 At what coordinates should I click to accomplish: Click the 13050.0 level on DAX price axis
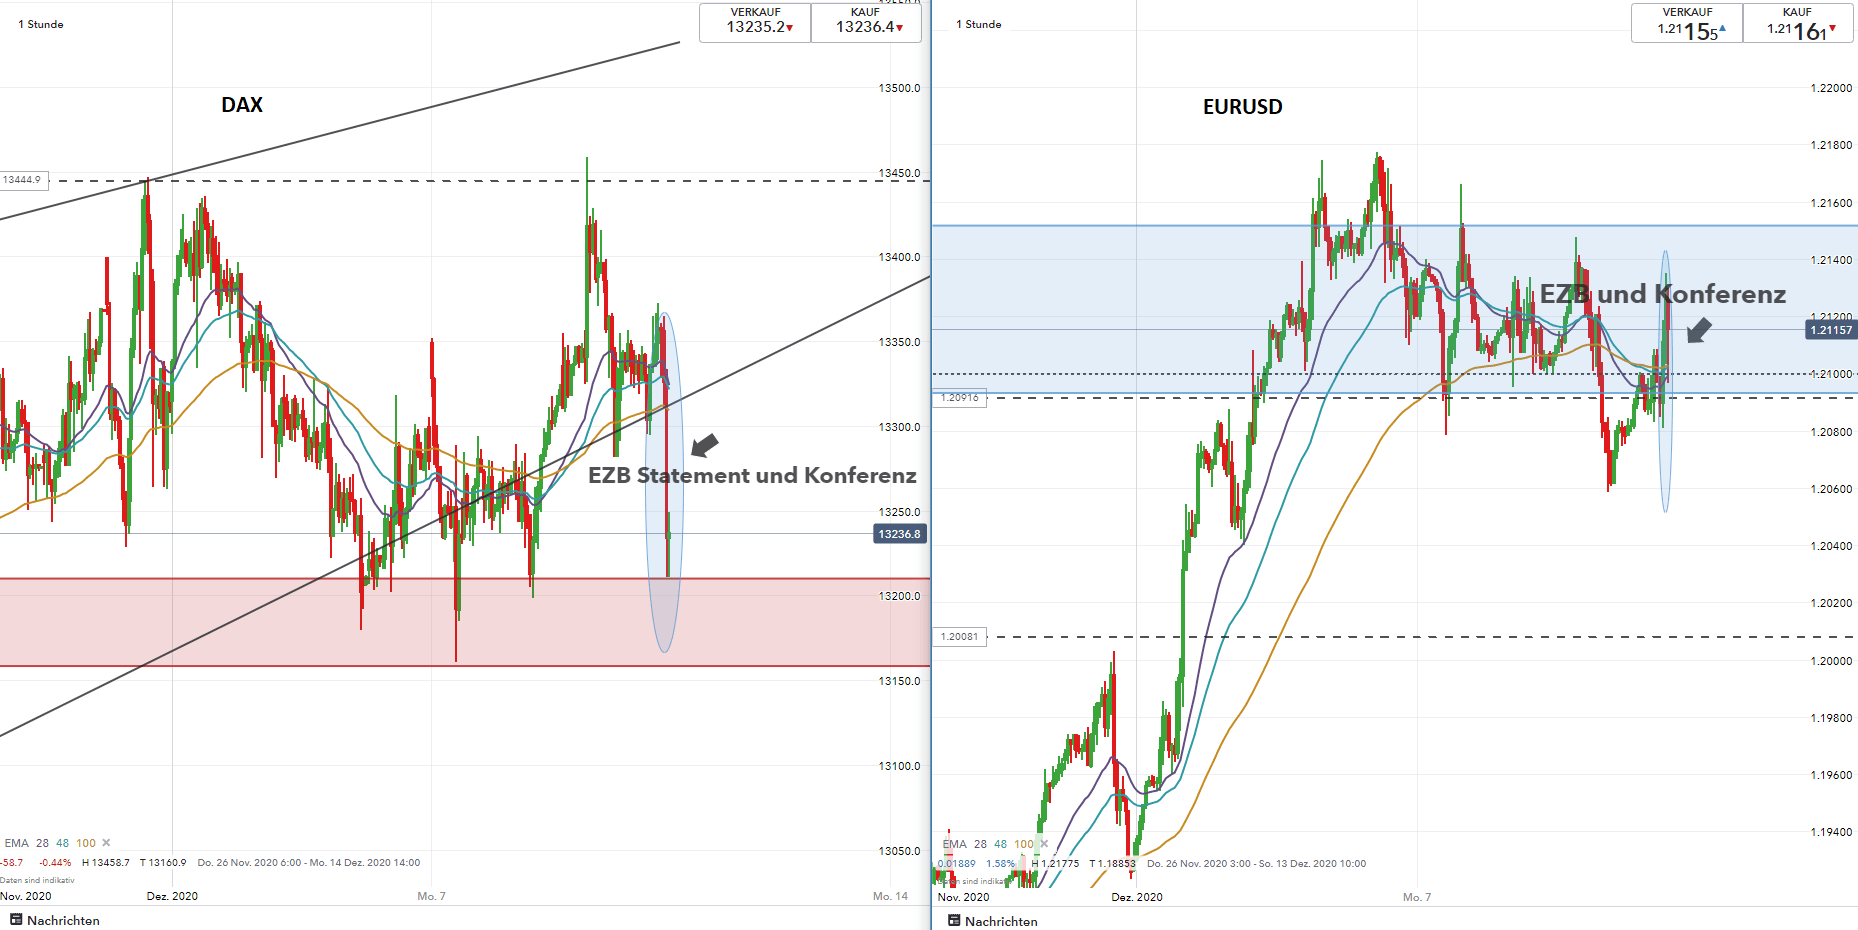pos(899,851)
